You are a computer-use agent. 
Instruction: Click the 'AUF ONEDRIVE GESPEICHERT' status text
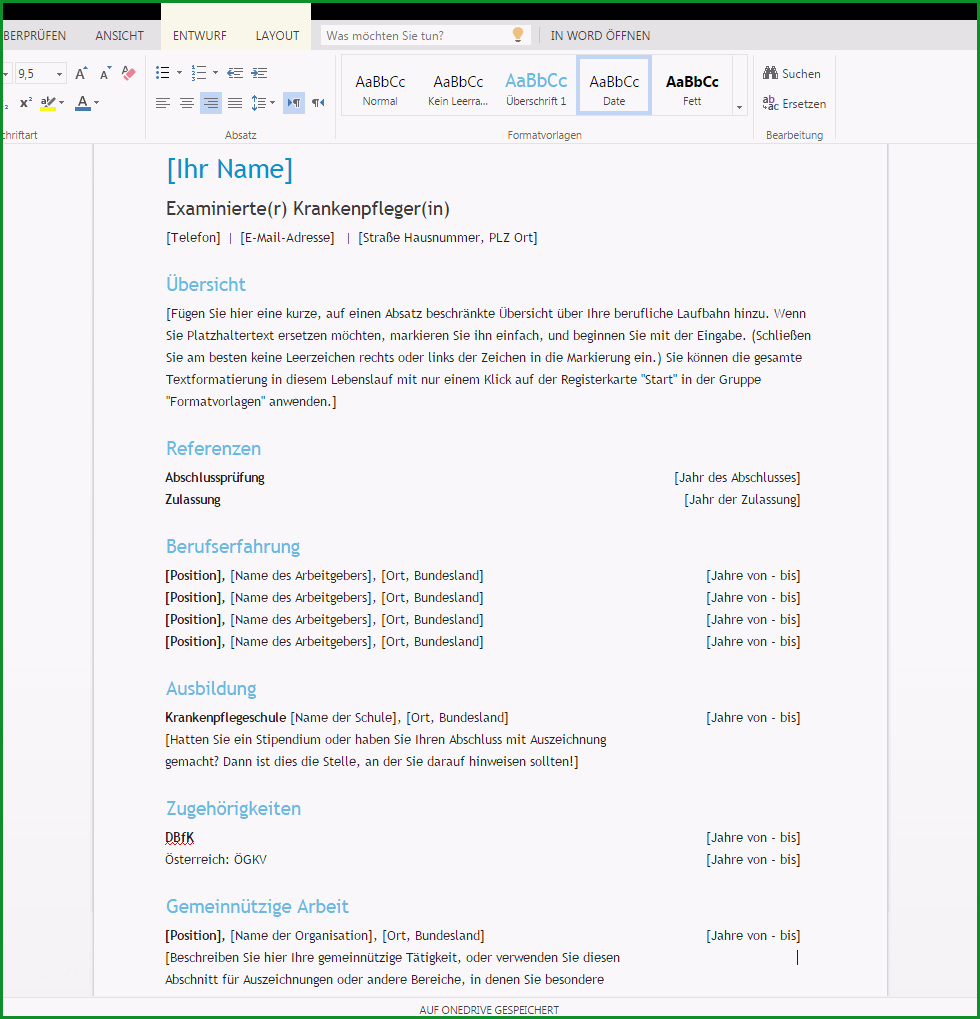(489, 1010)
